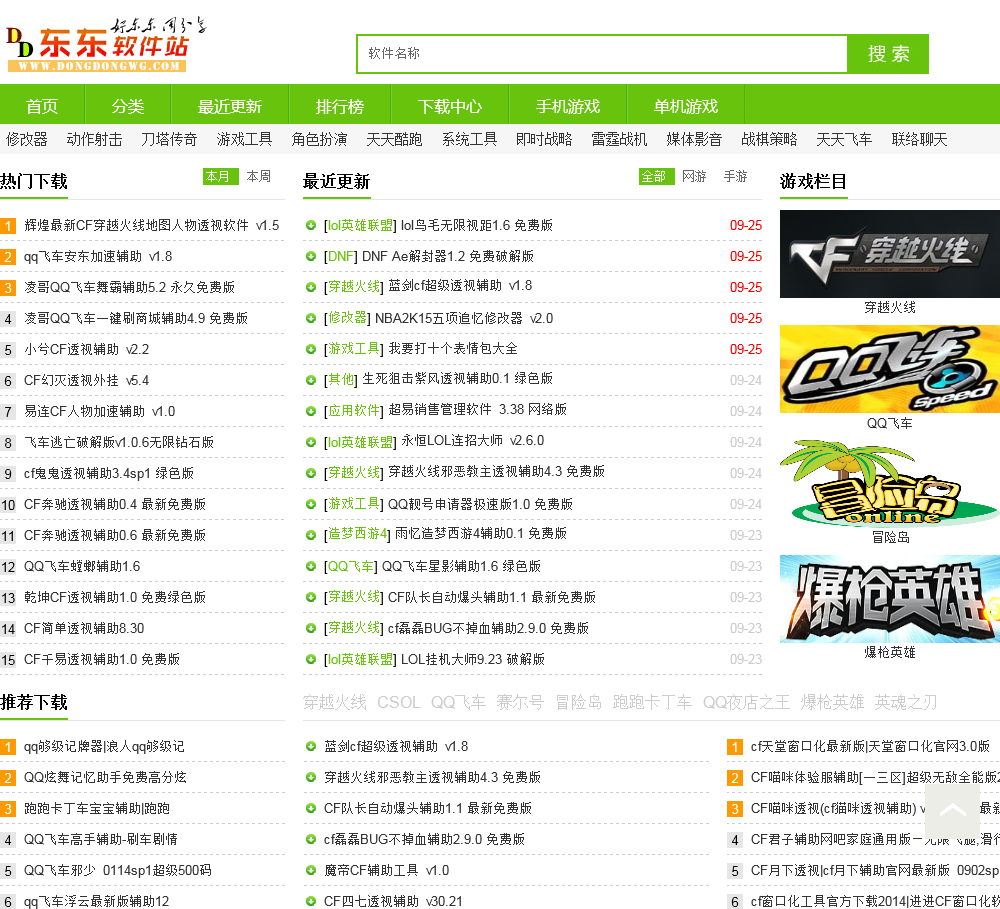Open 超易销售管理软件 3.38 网络版
Image resolution: width=1000 pixels, height=909 pixels.
point(477,410)
